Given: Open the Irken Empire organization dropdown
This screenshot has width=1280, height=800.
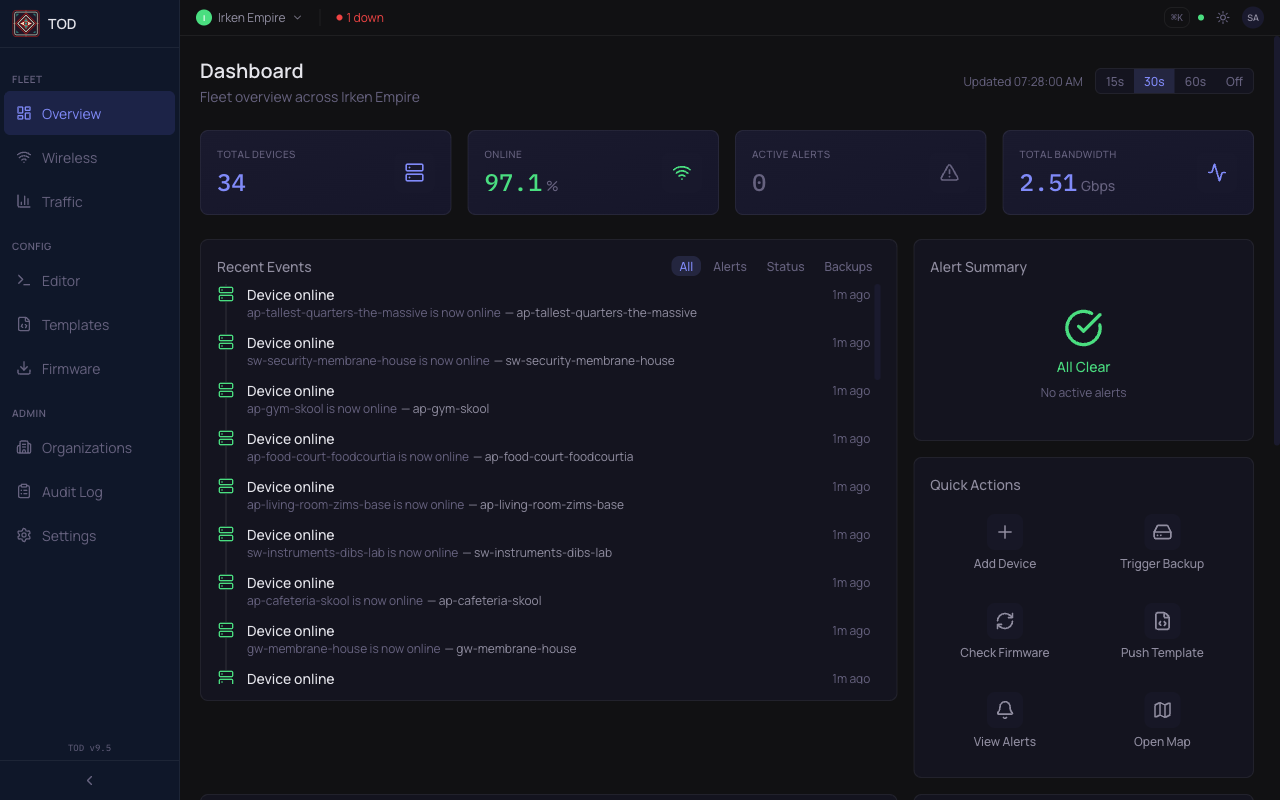Looking at the screenshot, I should [x=249, y=17].
